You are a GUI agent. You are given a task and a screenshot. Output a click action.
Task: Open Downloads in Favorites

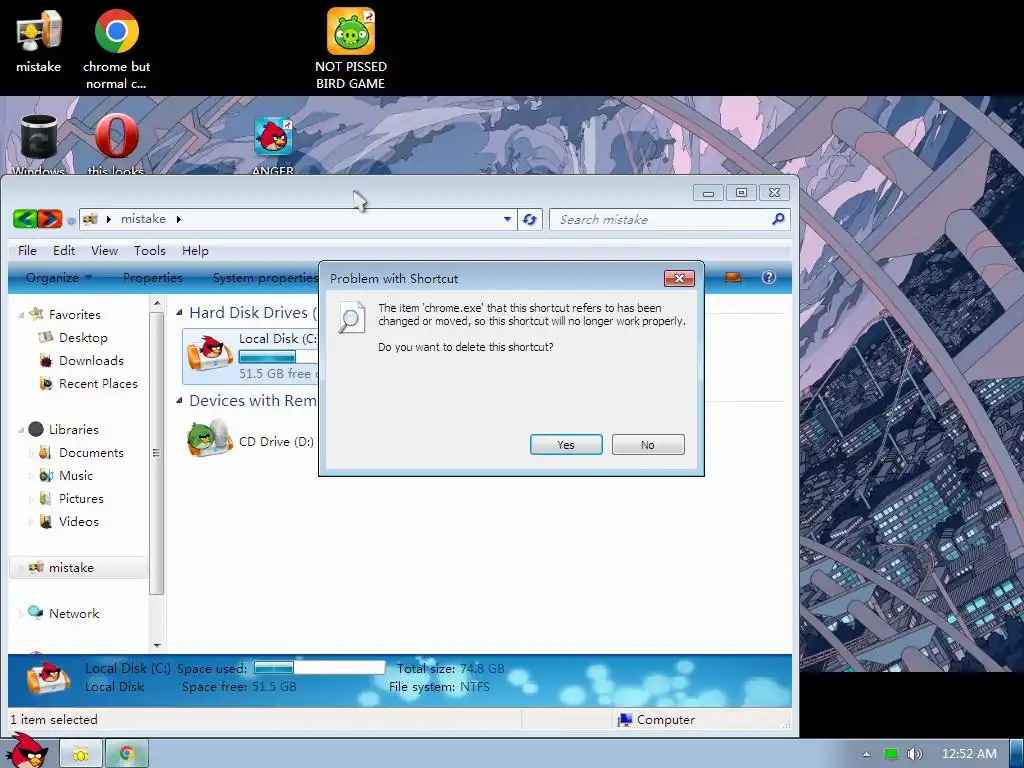(91, 360)
